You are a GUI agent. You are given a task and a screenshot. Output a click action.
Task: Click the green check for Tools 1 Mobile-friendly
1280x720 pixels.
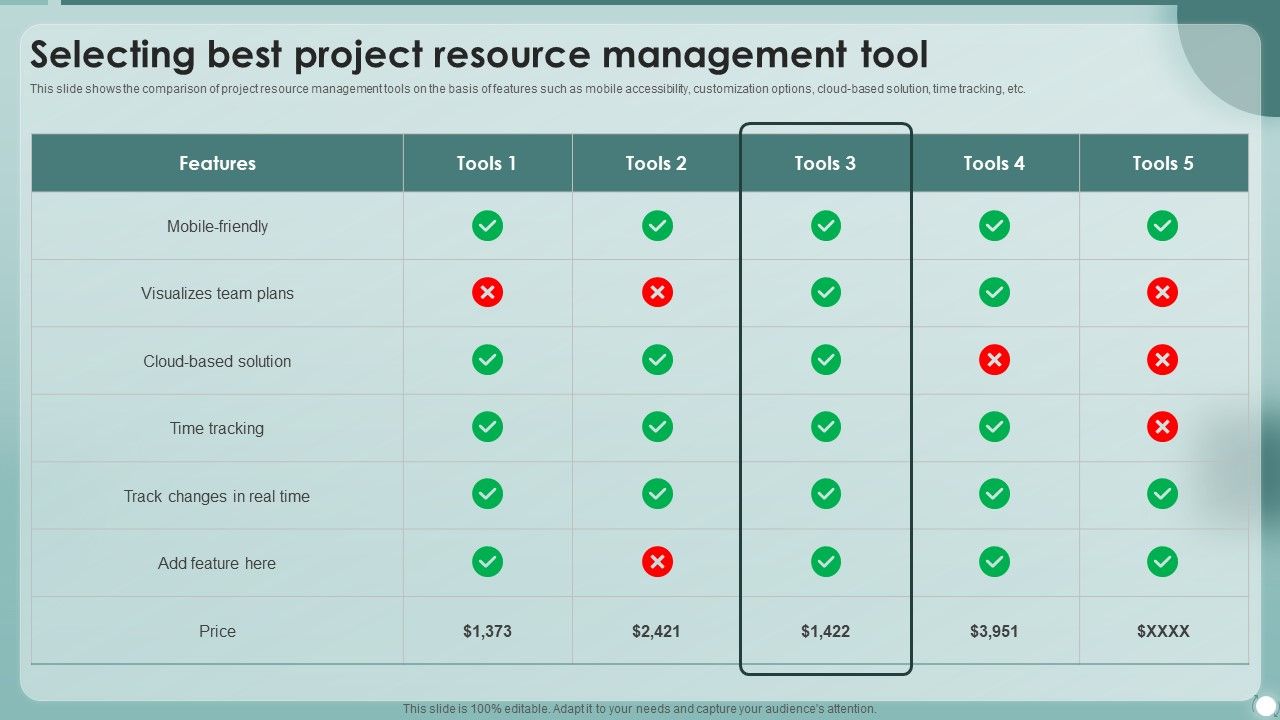pos(487,226)
